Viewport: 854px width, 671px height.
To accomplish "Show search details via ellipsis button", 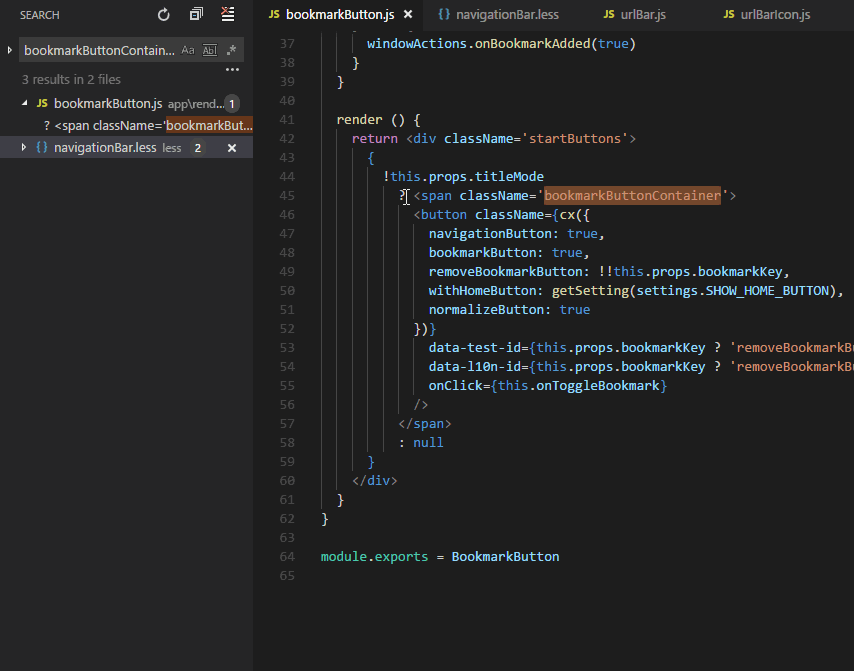I will point(232,70).
